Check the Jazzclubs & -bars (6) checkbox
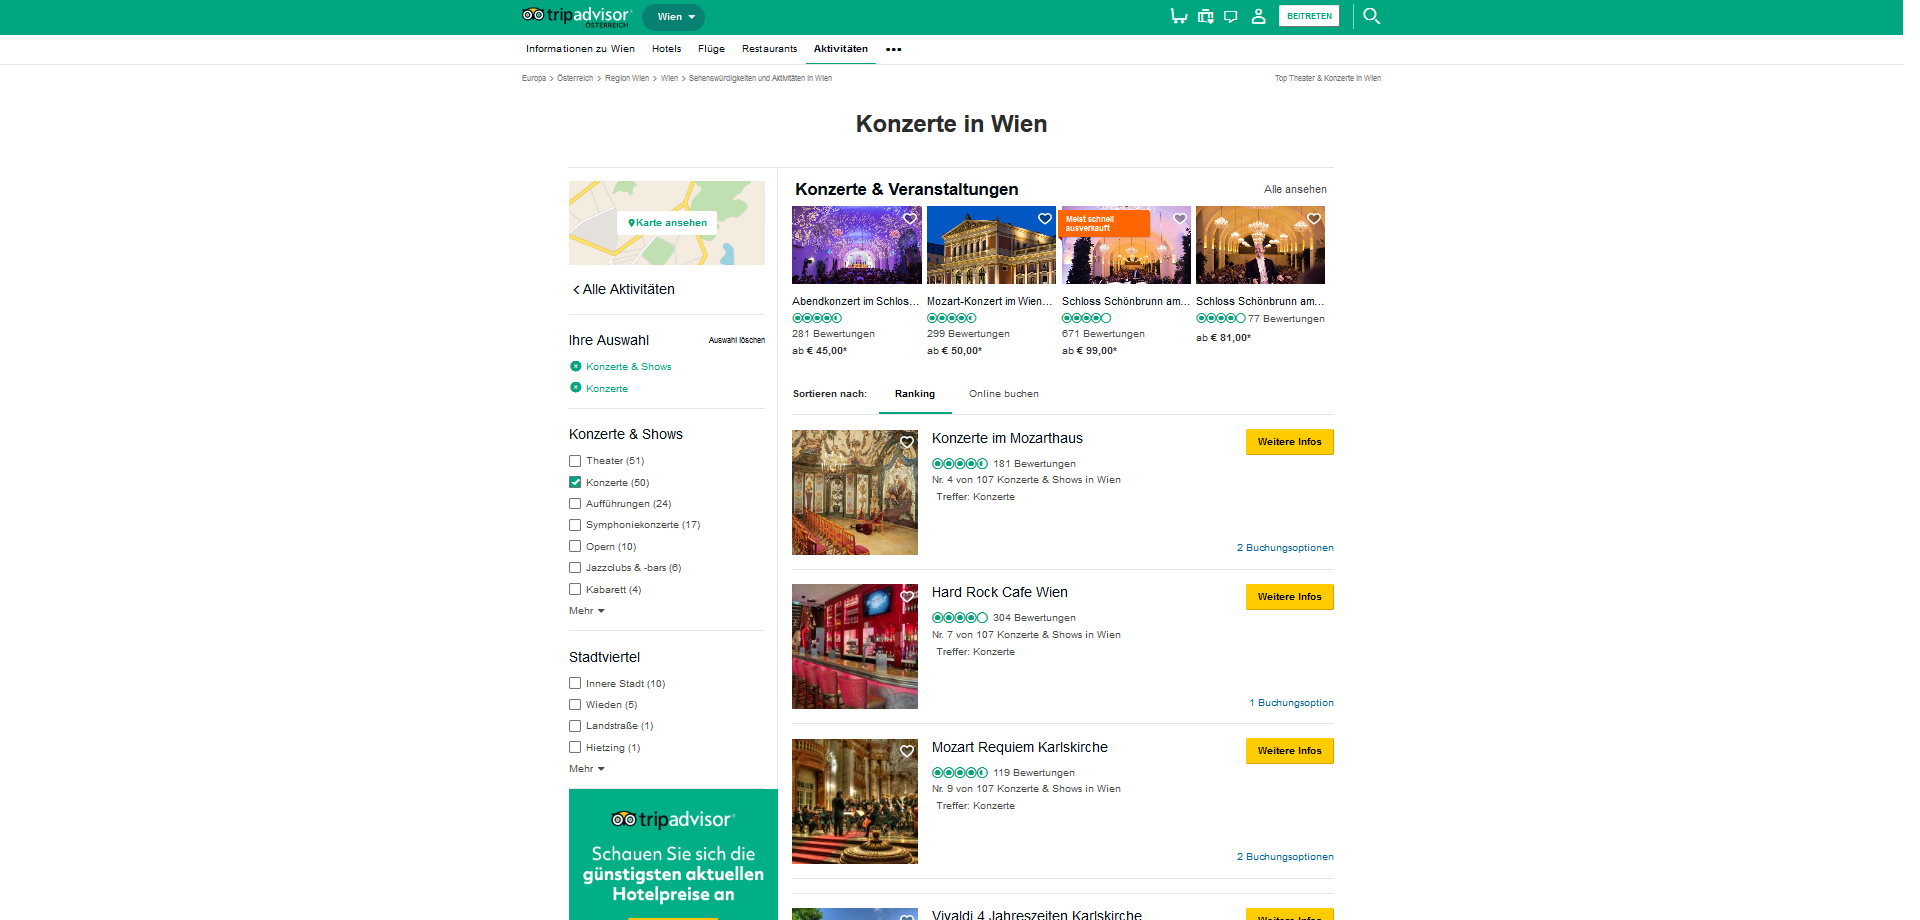1920x920 pixels. tap(575, 568)
